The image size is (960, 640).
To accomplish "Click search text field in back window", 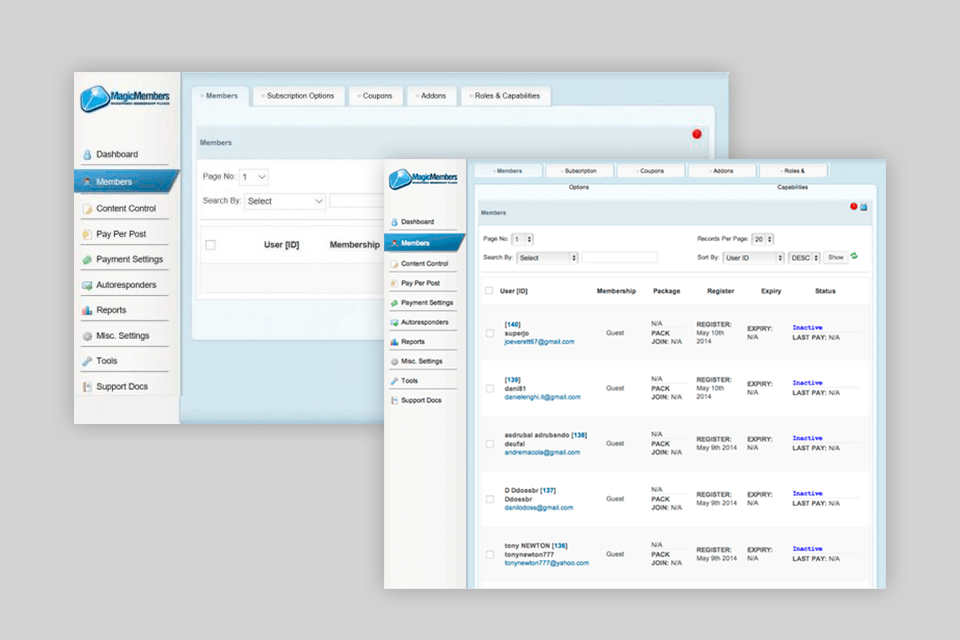I will click(356, 201).
